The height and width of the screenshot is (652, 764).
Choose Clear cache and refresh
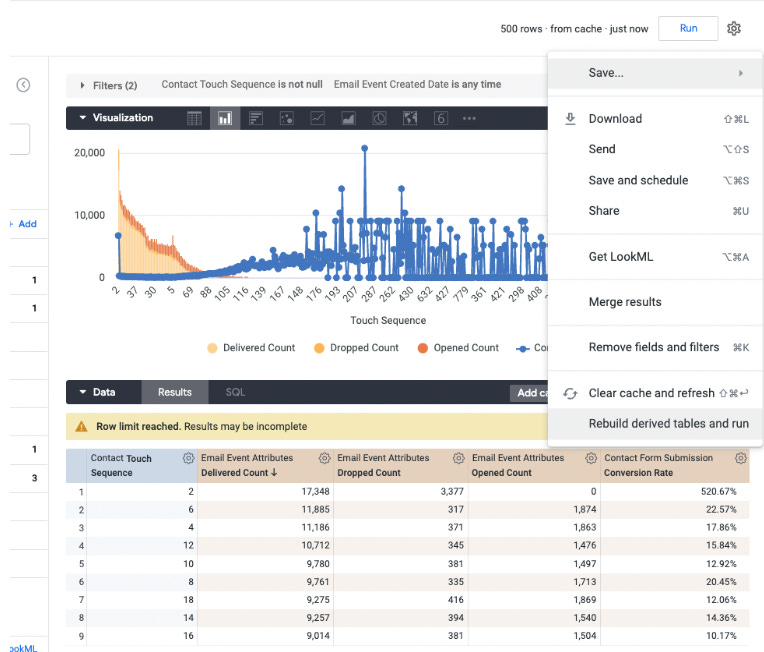point(655,393)
